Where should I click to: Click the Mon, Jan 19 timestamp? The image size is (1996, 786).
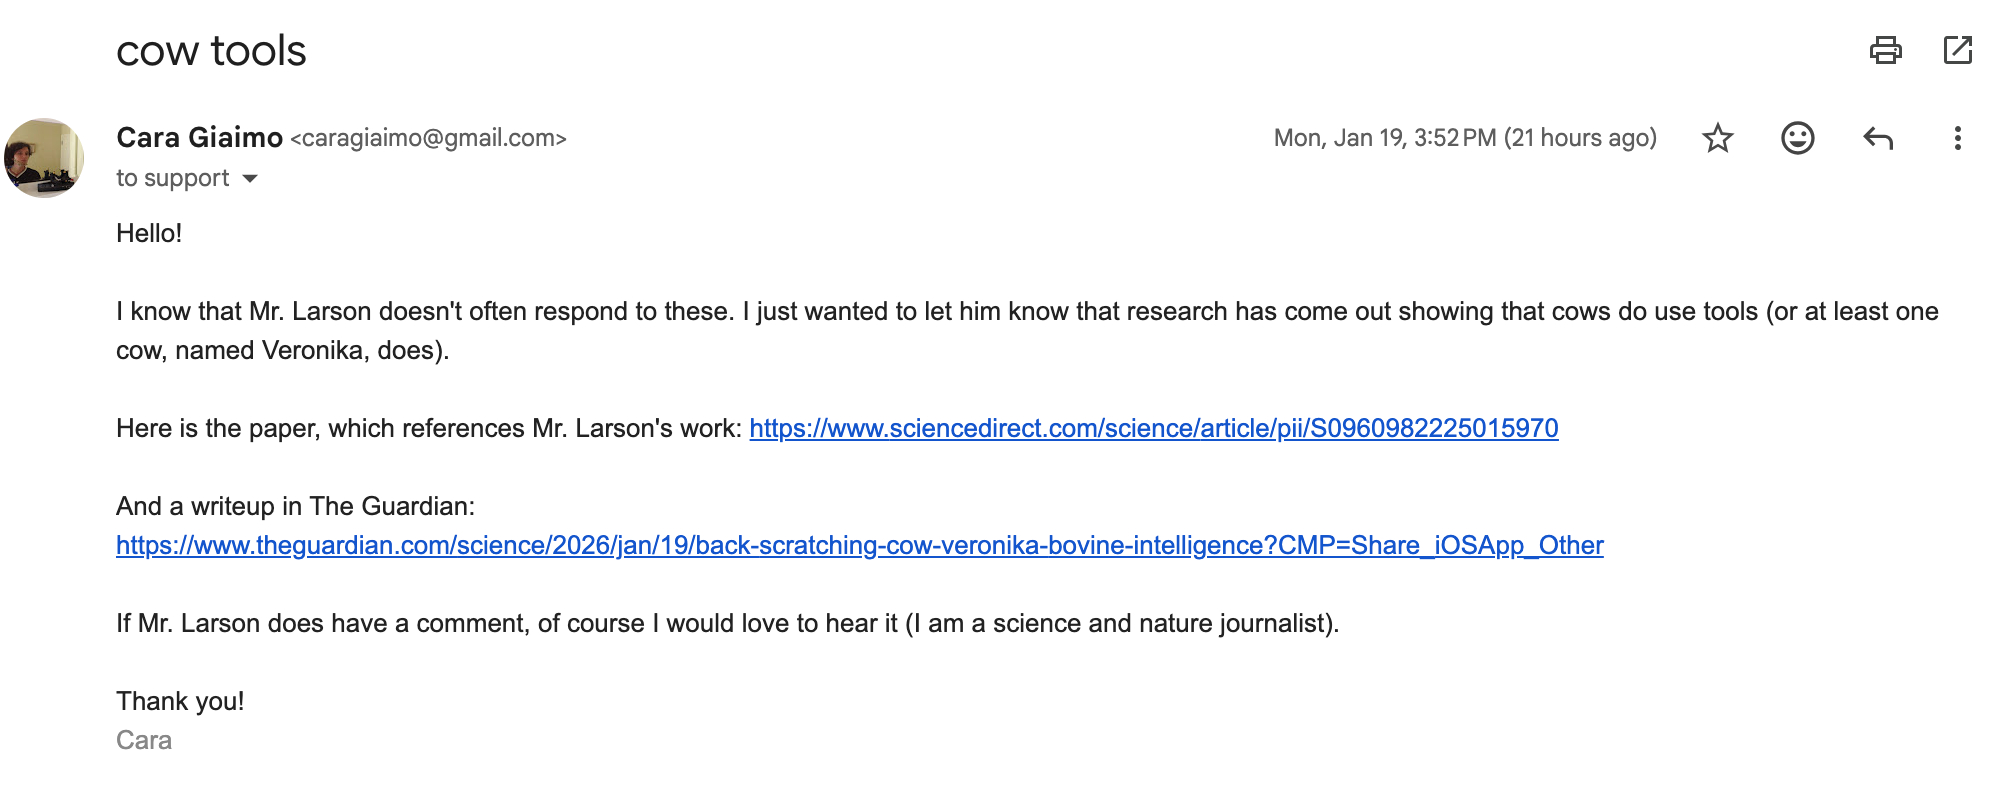(x=1464, y=138)
